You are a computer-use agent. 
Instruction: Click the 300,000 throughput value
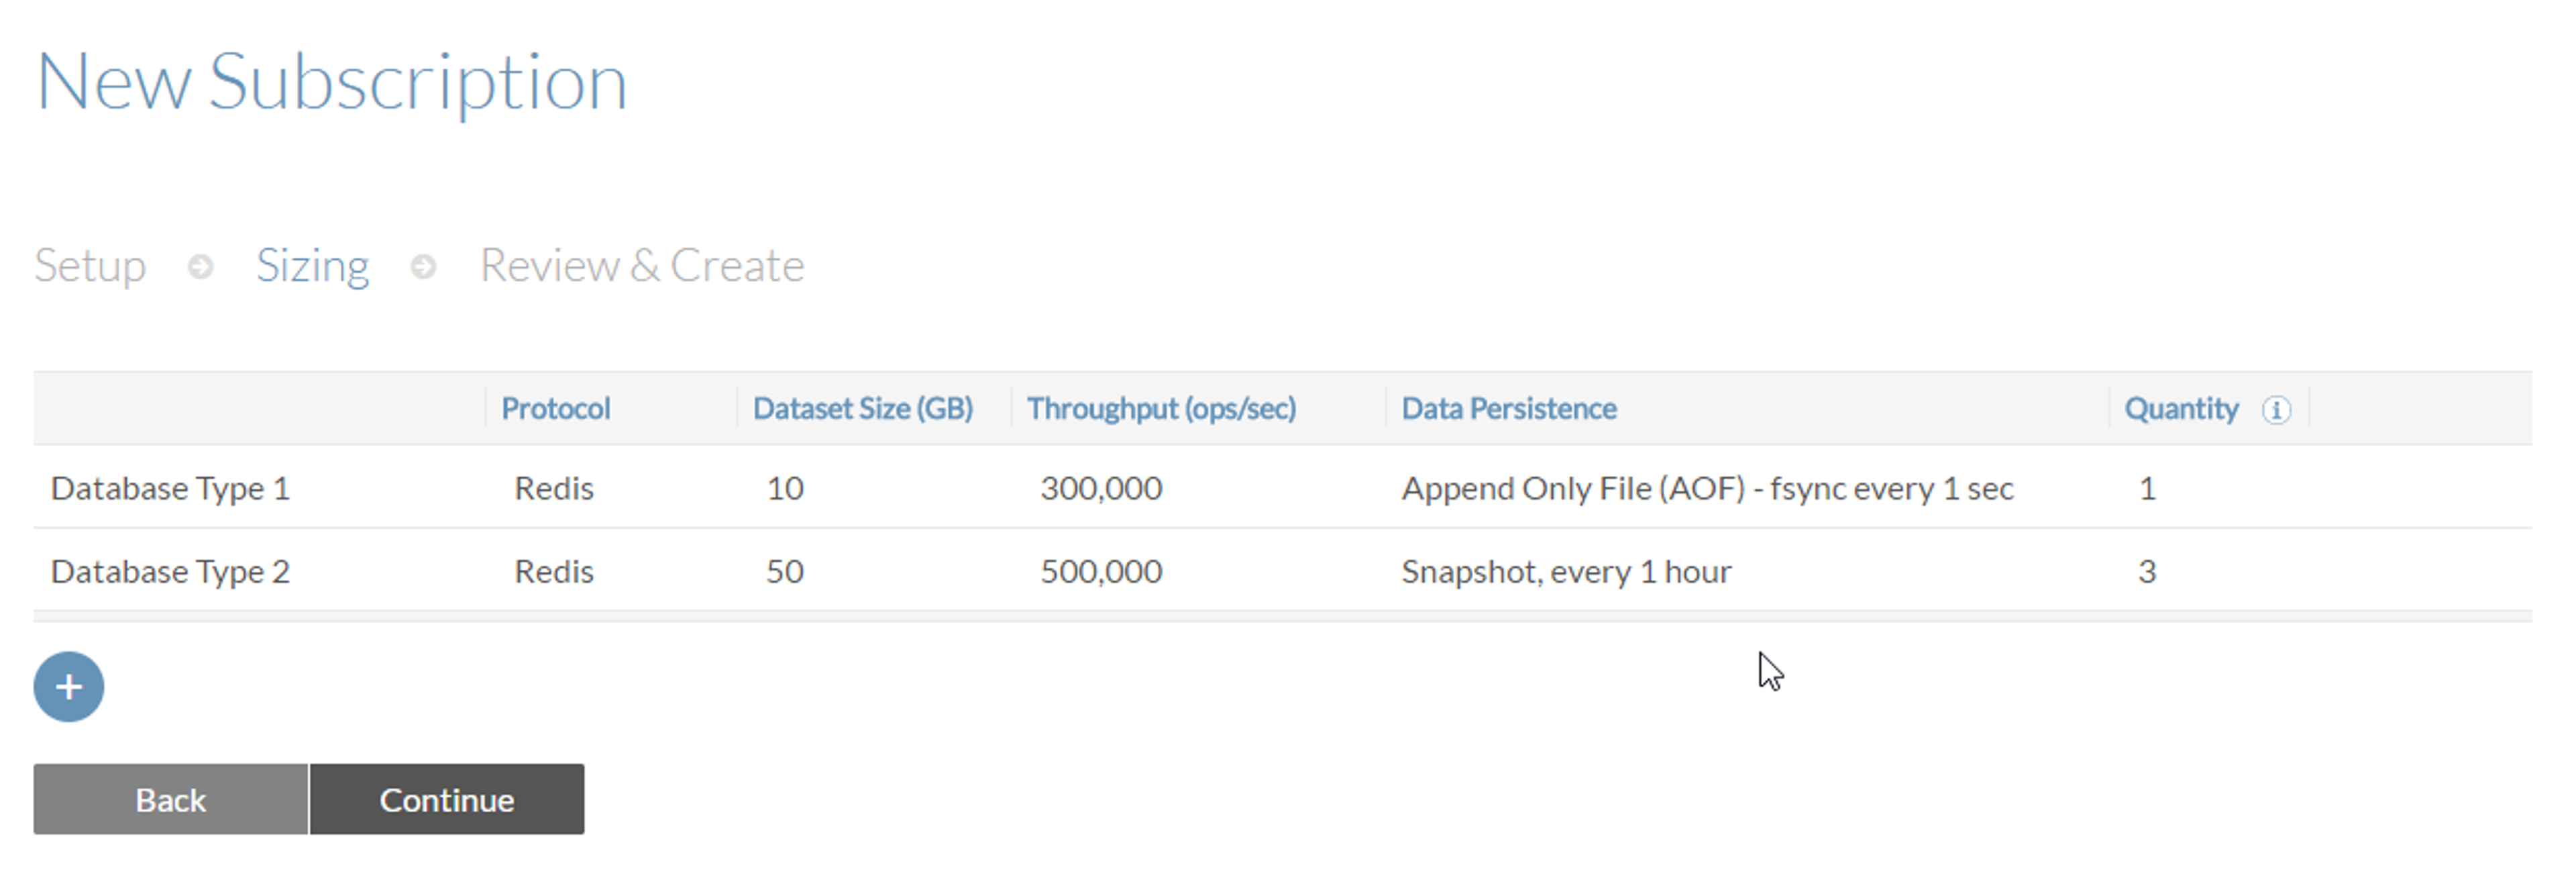pos(1100,488)
